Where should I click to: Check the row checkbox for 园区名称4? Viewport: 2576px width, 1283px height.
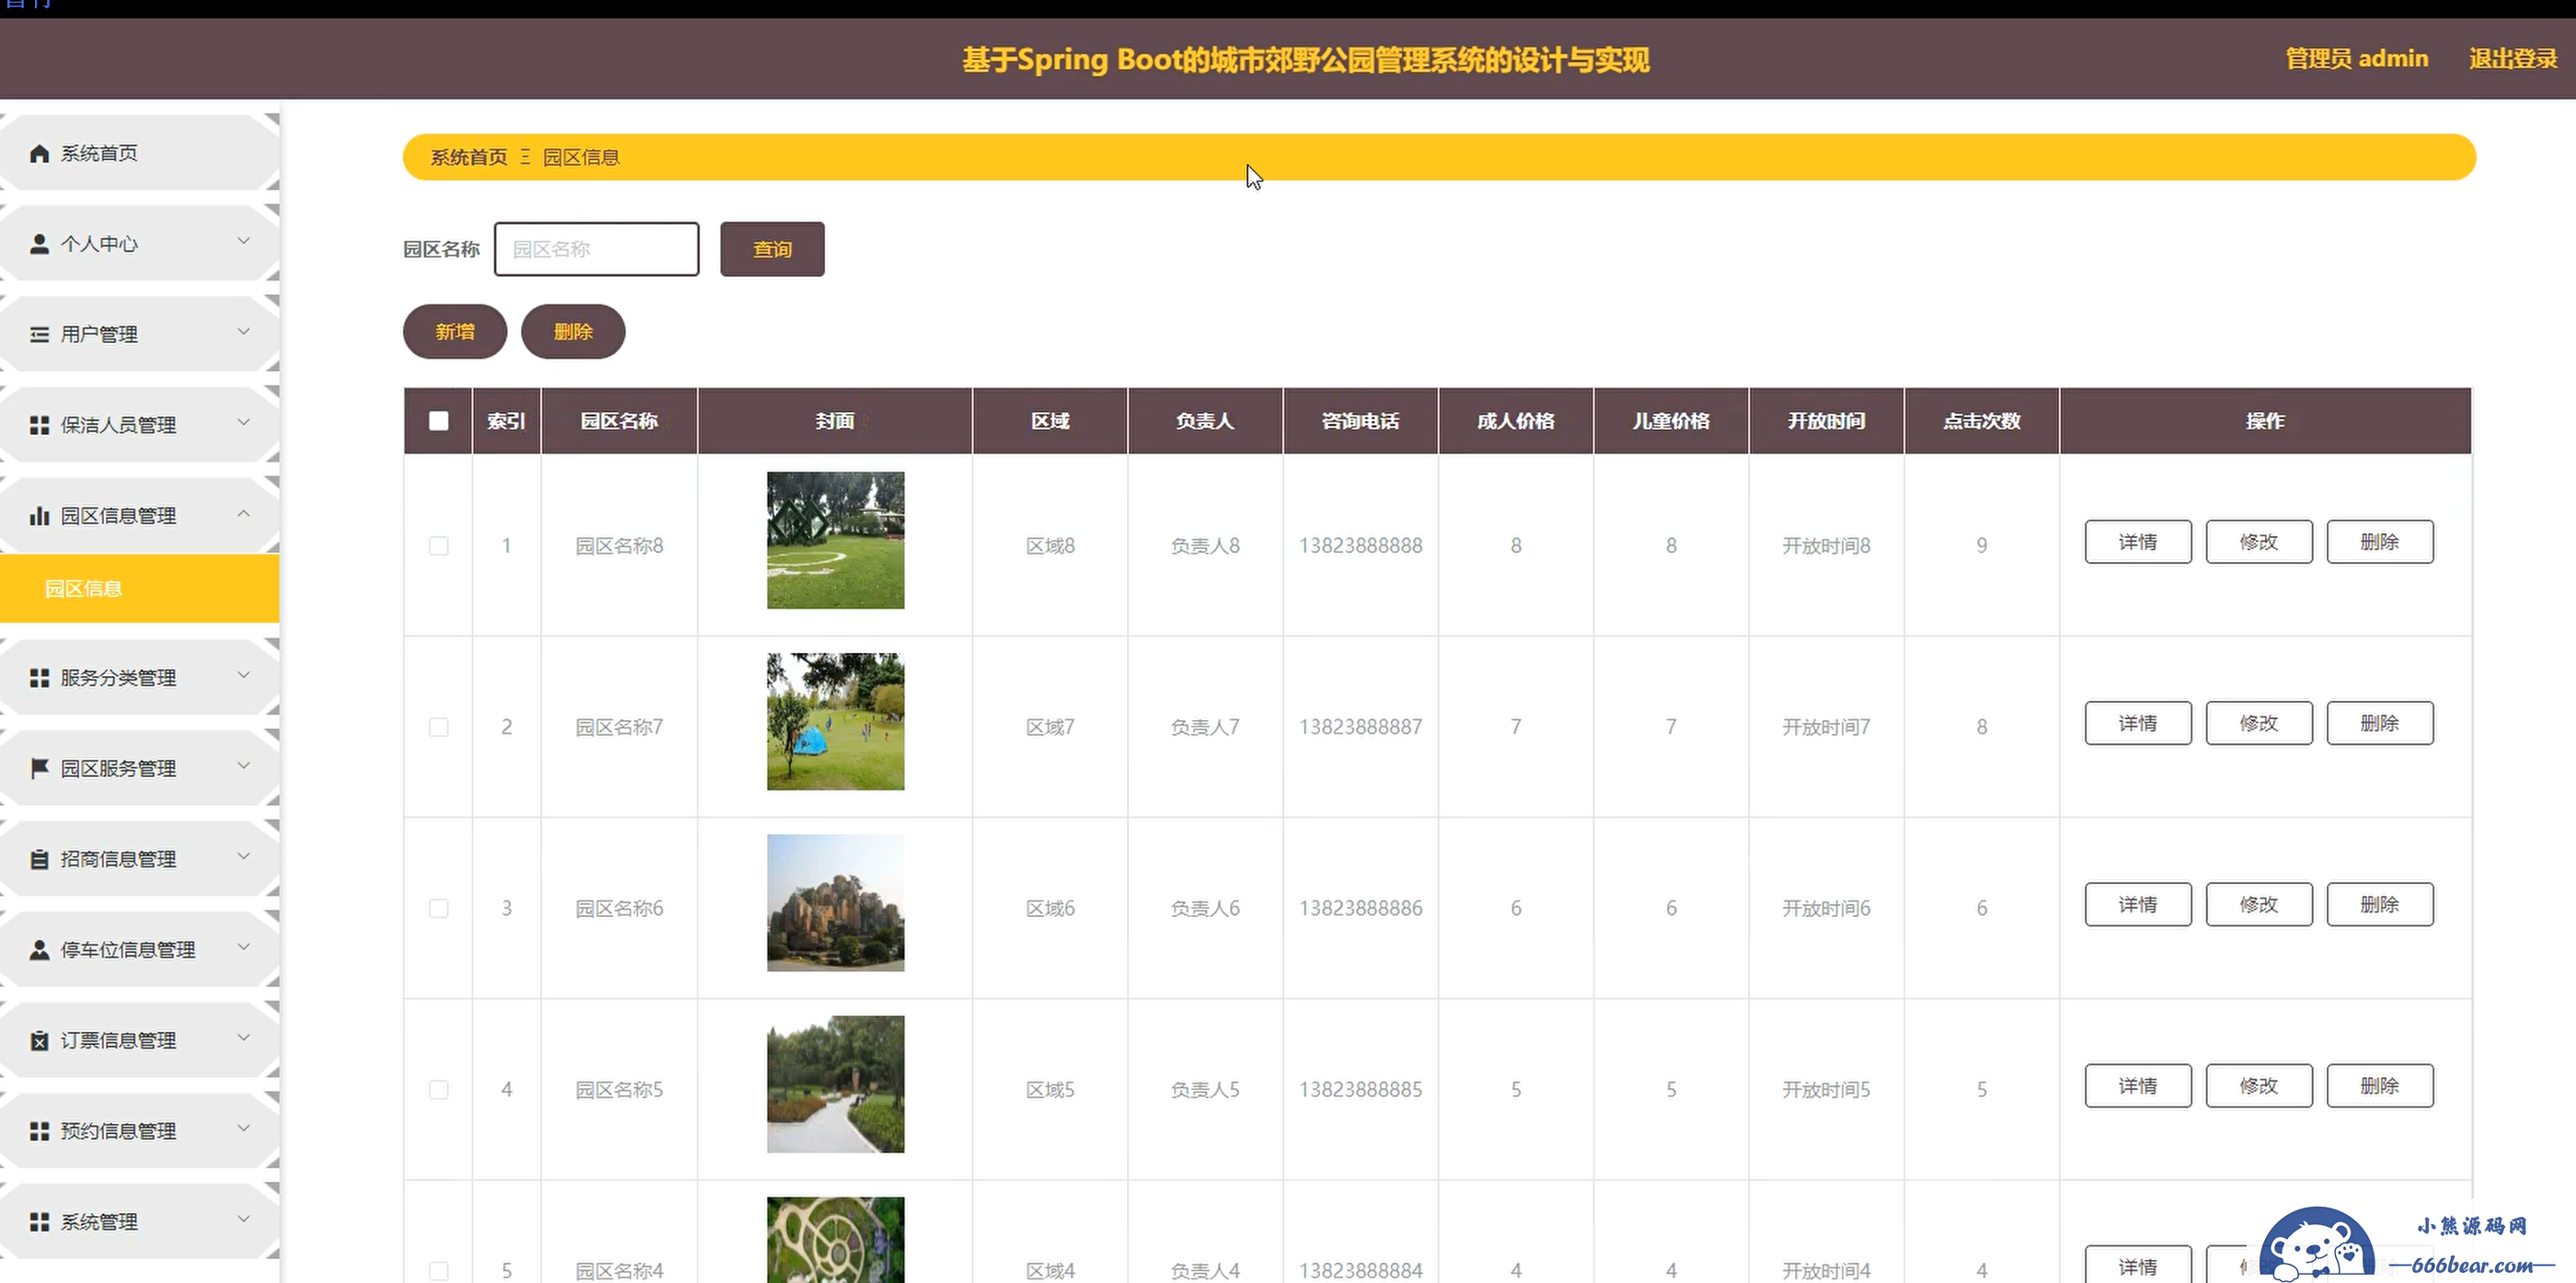pyautogui.click(x=438, y=1270)
